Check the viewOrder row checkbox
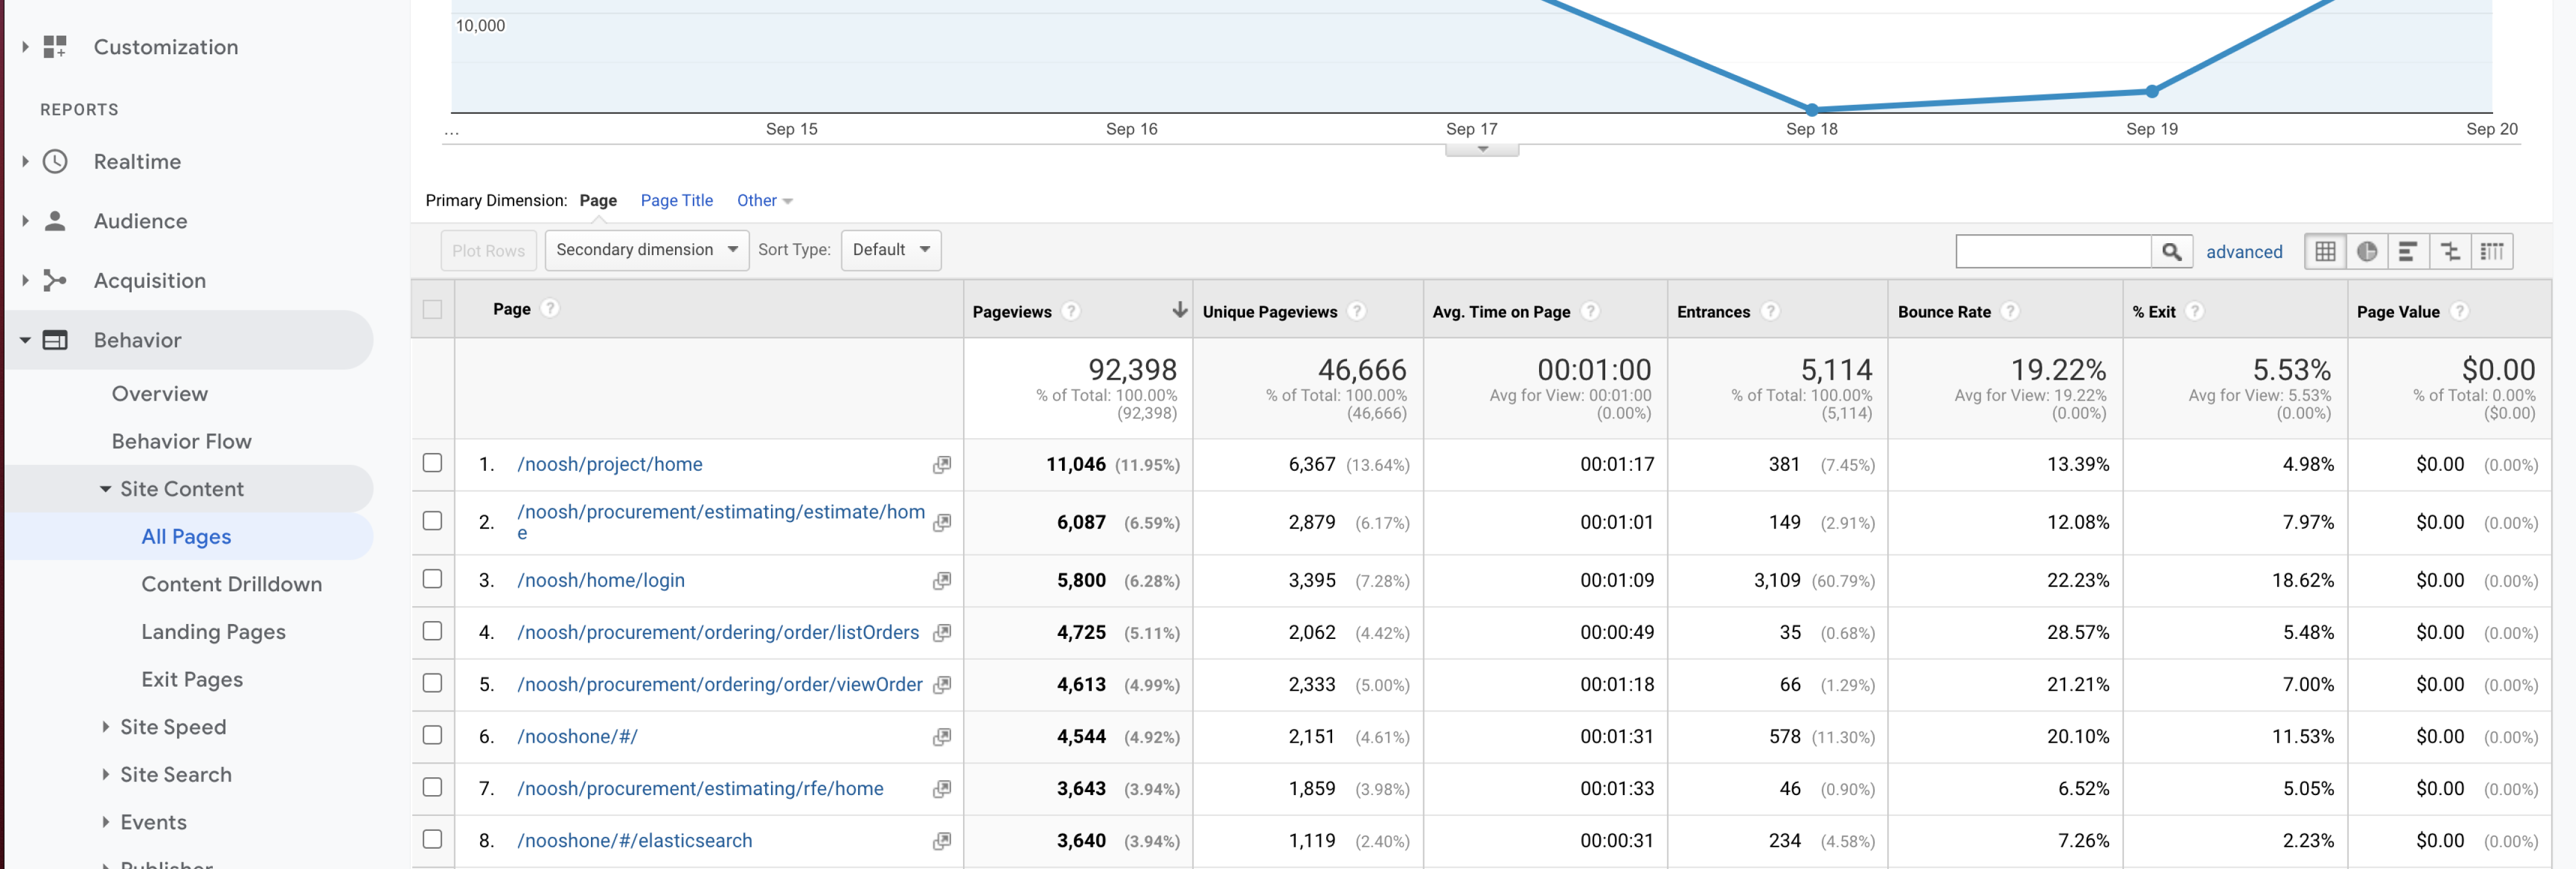Screen dimensions: 2576x869 pos(432,683)
